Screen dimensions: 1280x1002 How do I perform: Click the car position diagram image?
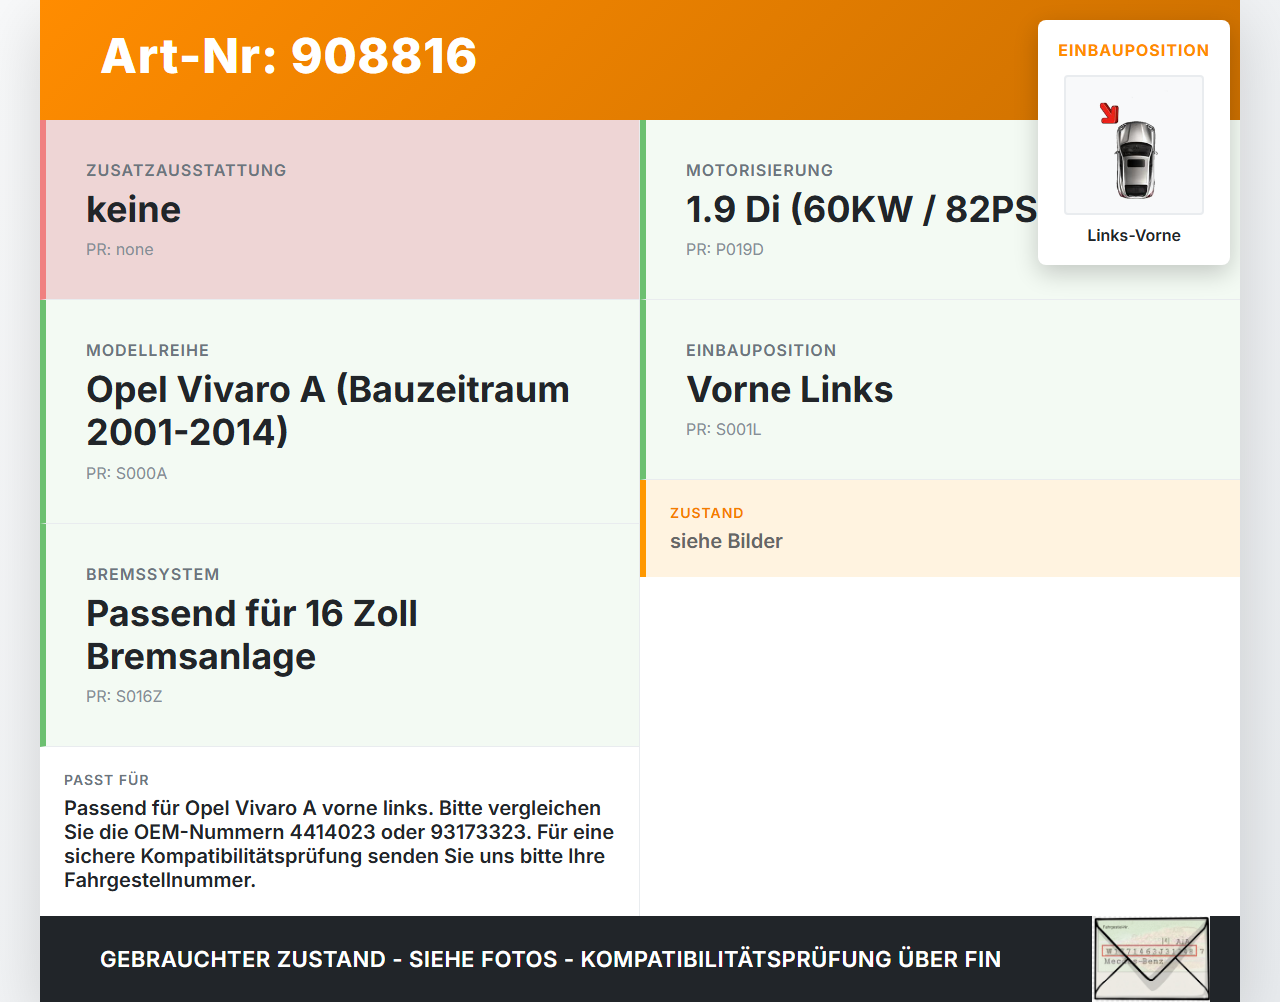[1134, 145]
